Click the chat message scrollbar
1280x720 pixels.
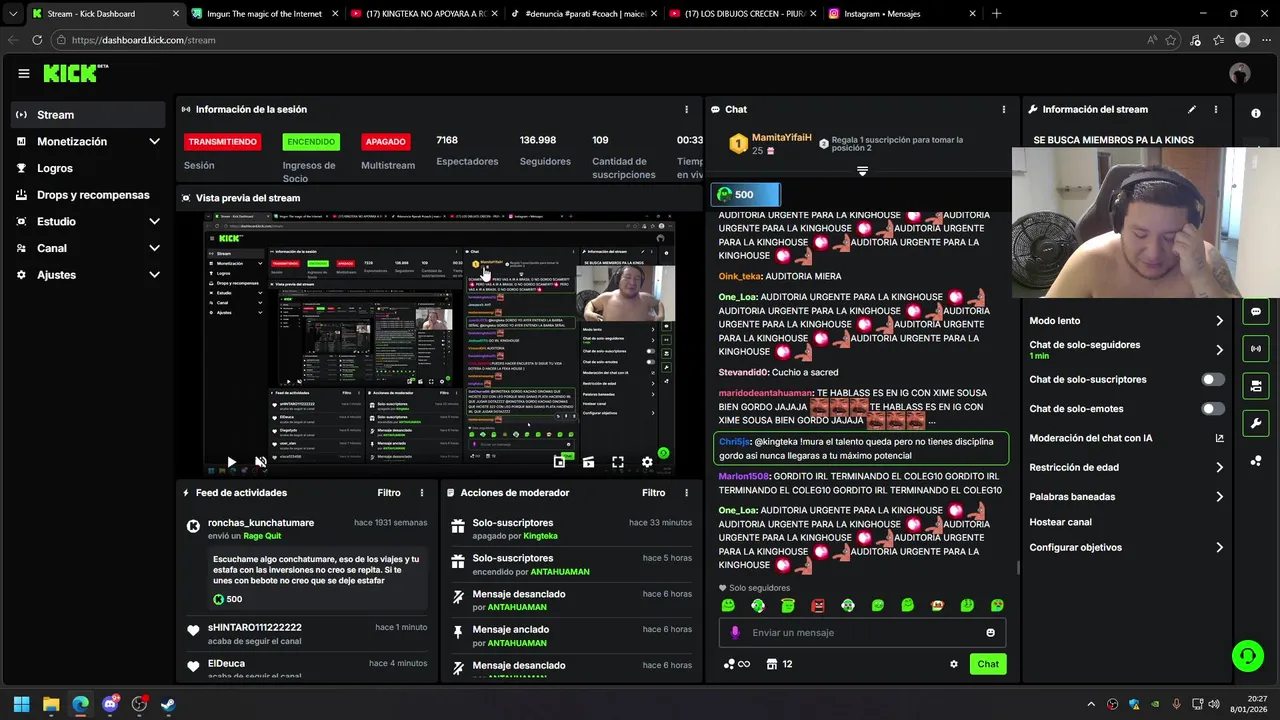click(x=1018, y=567)
